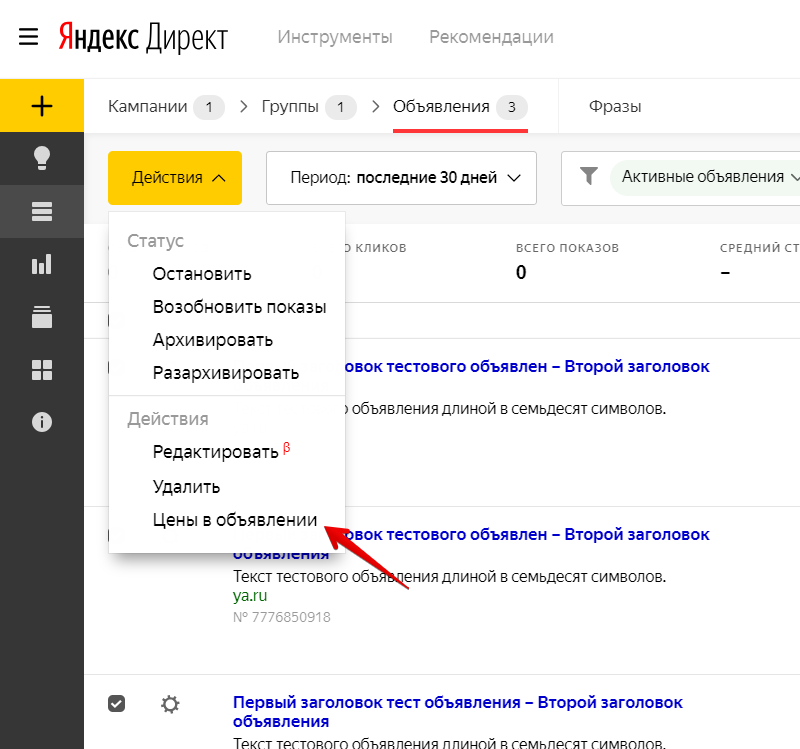Image resolution: width=800 pixels, height=749 pixels.
Task: Select the campaigns list sidebar icon
Action: tap(41, 211)
